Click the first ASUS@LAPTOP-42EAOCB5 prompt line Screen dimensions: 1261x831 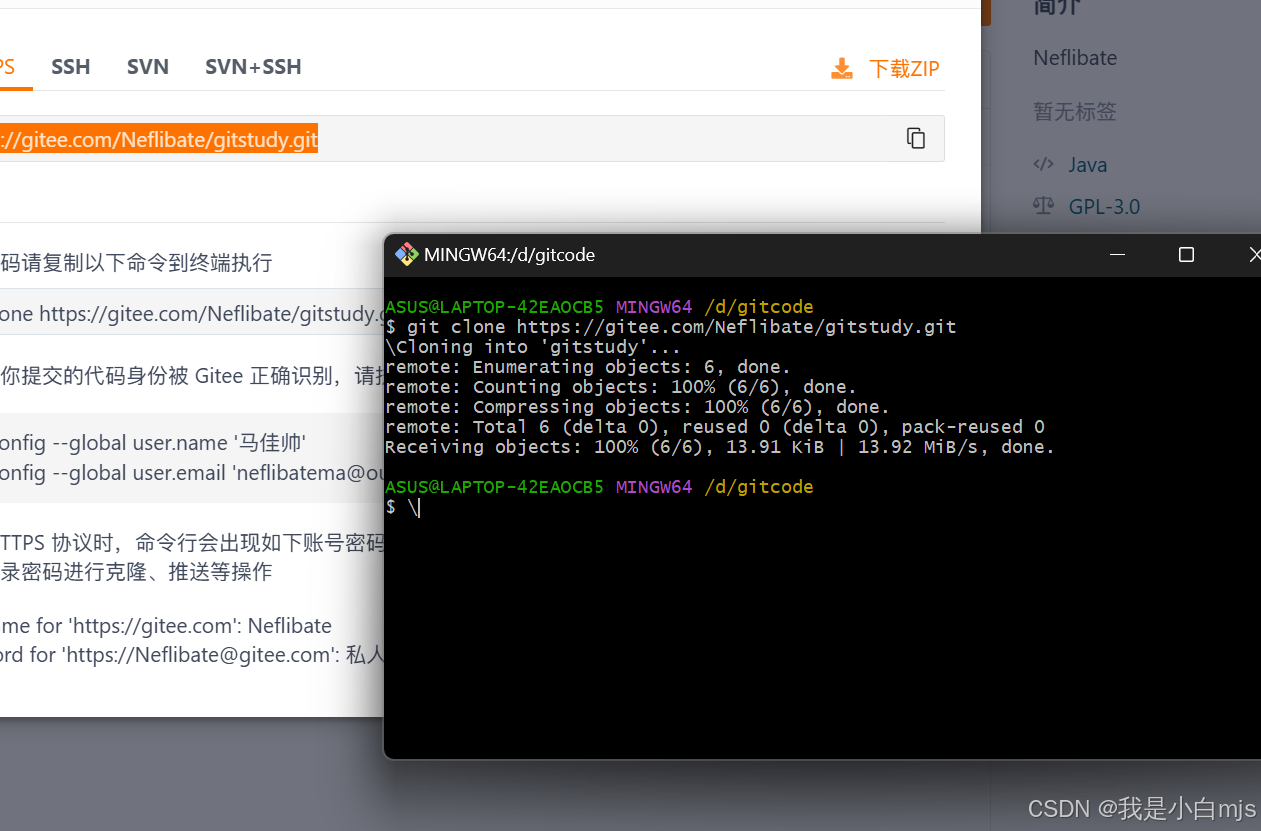tap(599, 307)
